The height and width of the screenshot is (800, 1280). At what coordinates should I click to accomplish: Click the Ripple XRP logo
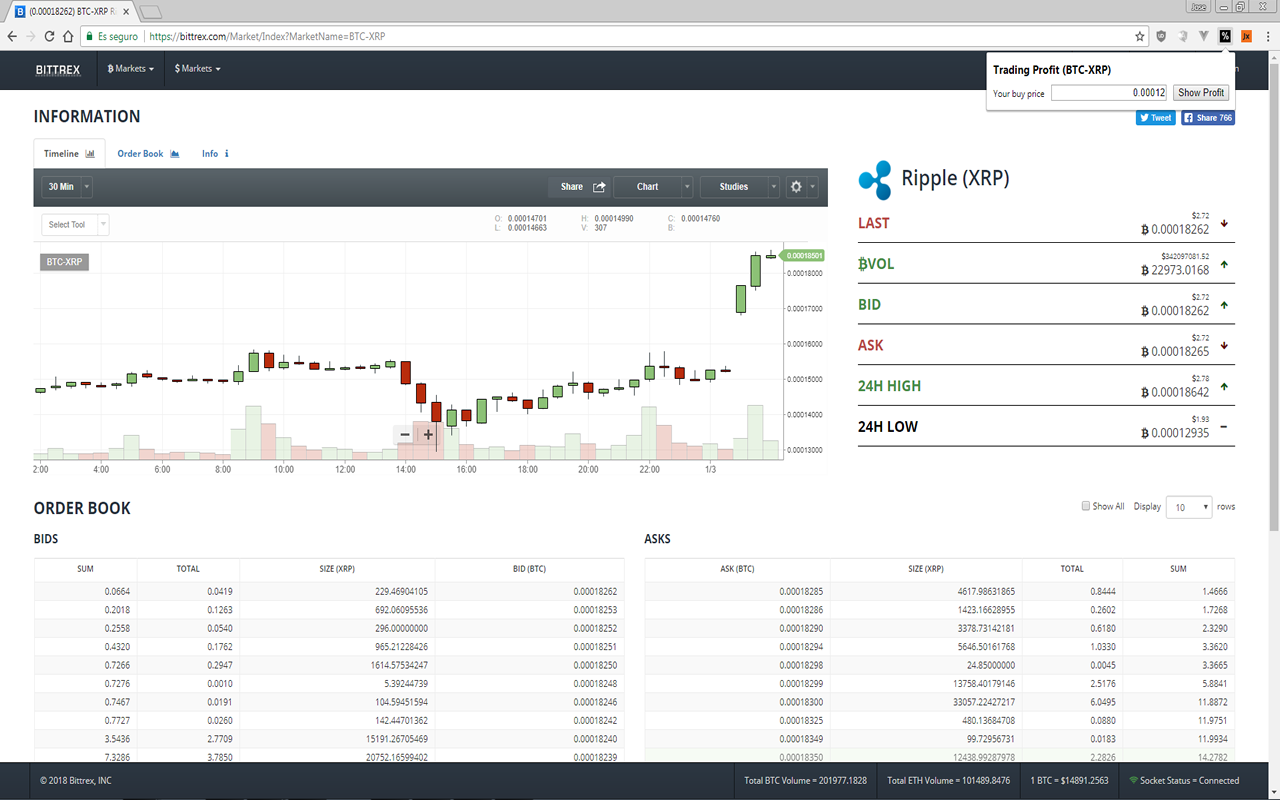coord(875,180)
